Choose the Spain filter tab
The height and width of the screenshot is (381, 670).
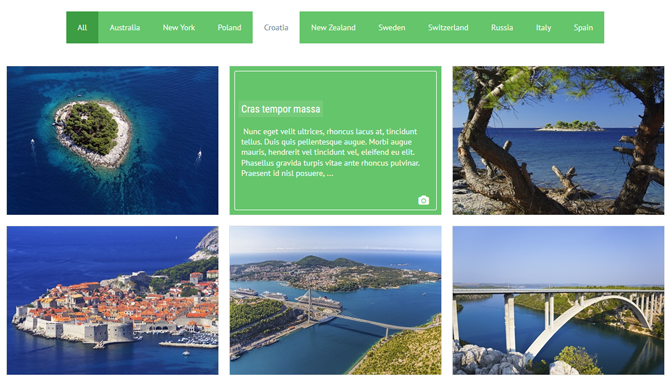[x=583, y=27]
